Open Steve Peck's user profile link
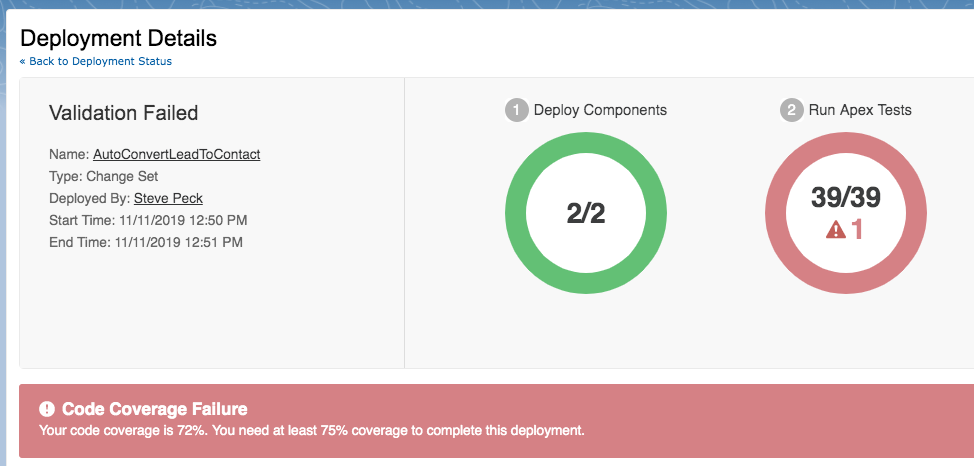974x466 pixels. pyautogui.click(x=168, y=198)
